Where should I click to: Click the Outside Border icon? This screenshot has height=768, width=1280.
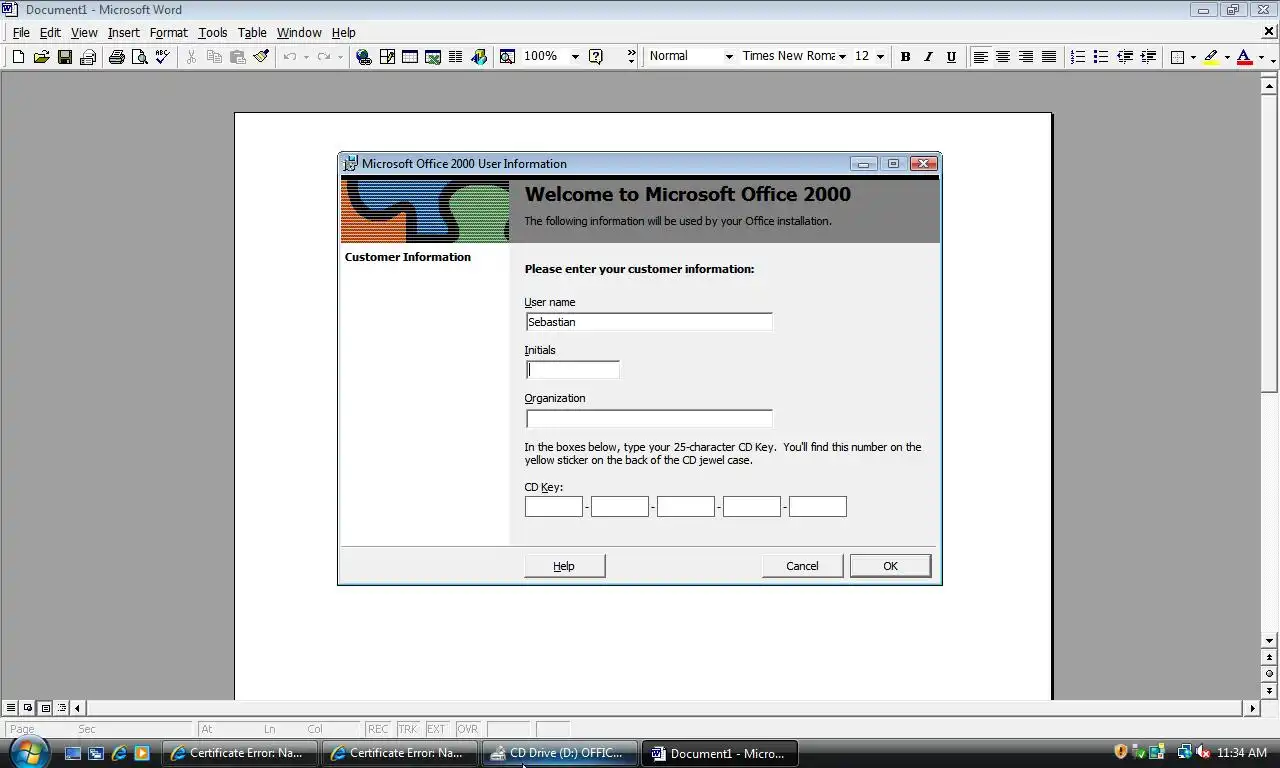tap(1178, 57)
